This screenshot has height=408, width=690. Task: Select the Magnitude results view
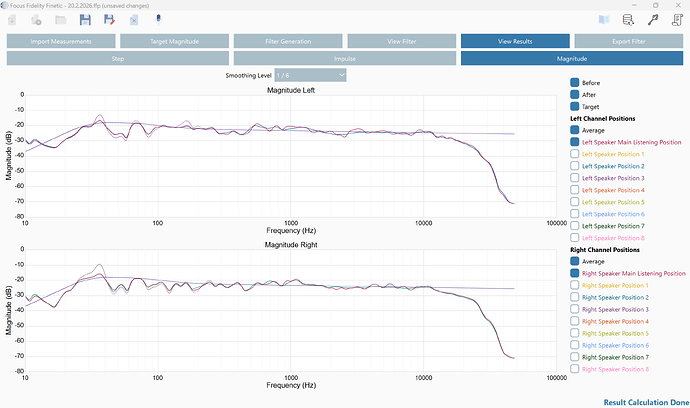572,59
